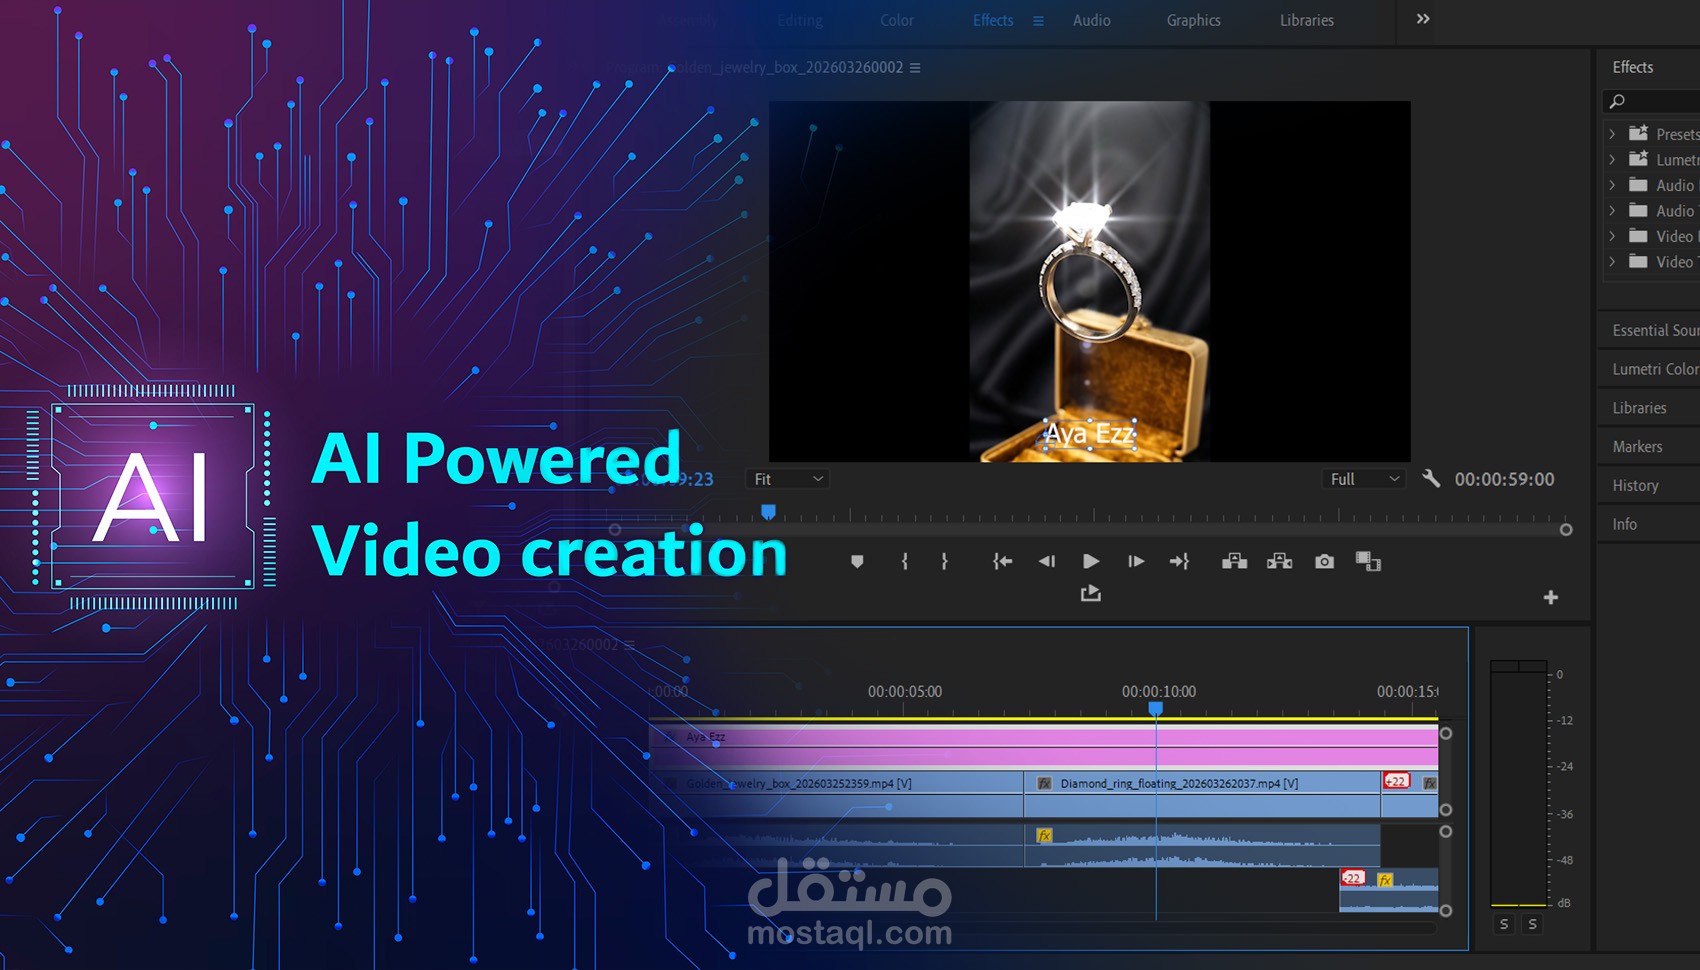Image resolution: width=1700 pixels, height=970 pixels.
Task: Click the Mark In icon
Action: coord(906,561)
